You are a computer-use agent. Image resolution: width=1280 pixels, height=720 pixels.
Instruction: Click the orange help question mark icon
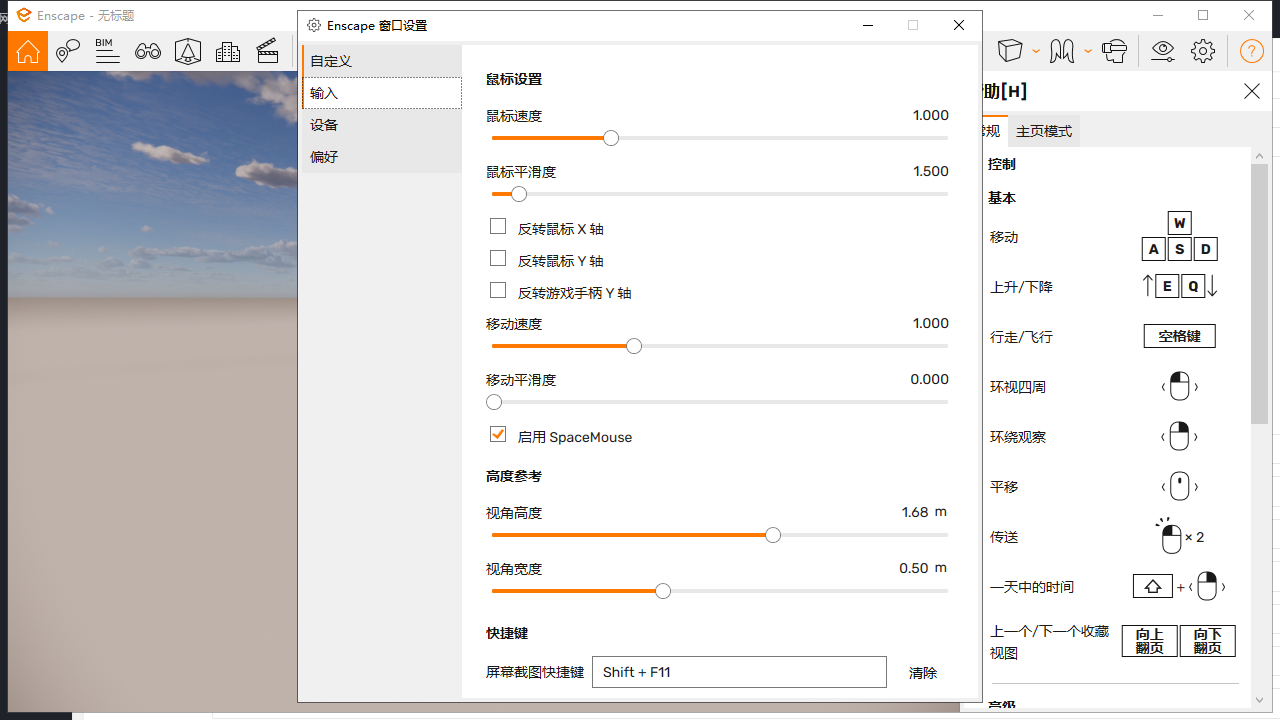(x=1252, y=51)
